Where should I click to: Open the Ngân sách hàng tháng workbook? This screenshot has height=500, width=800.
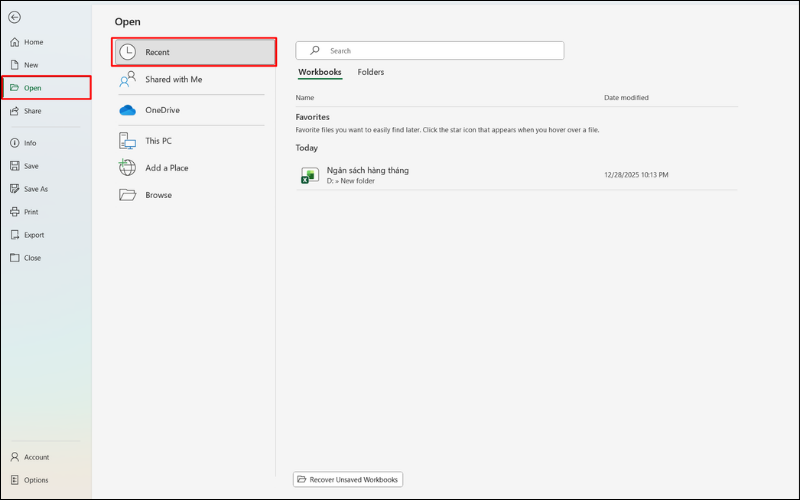tap(516, 175)
